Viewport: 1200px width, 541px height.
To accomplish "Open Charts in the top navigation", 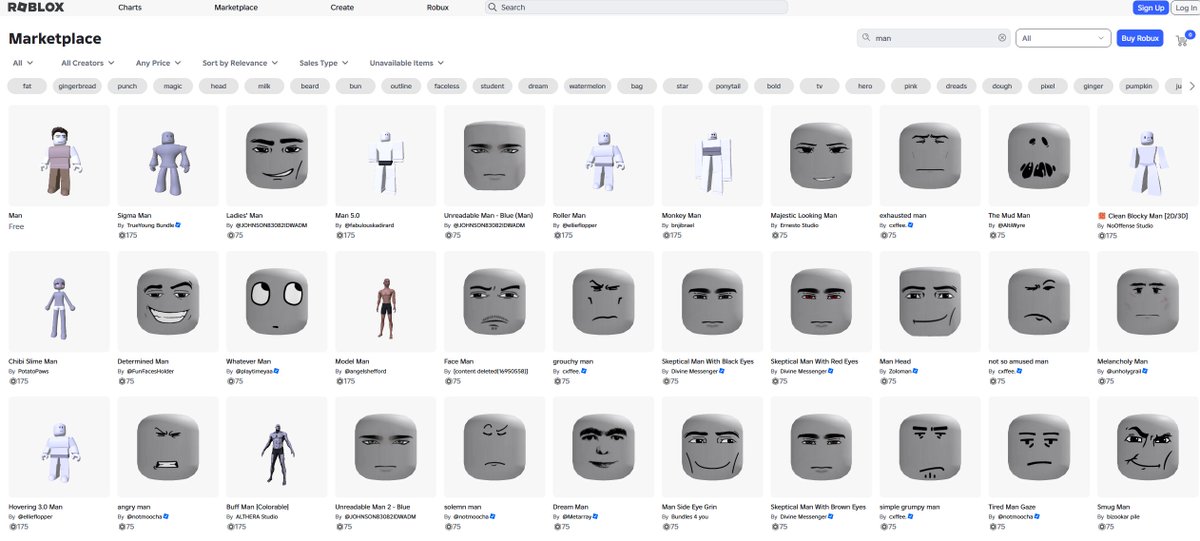I will click(x=129, y=7).
